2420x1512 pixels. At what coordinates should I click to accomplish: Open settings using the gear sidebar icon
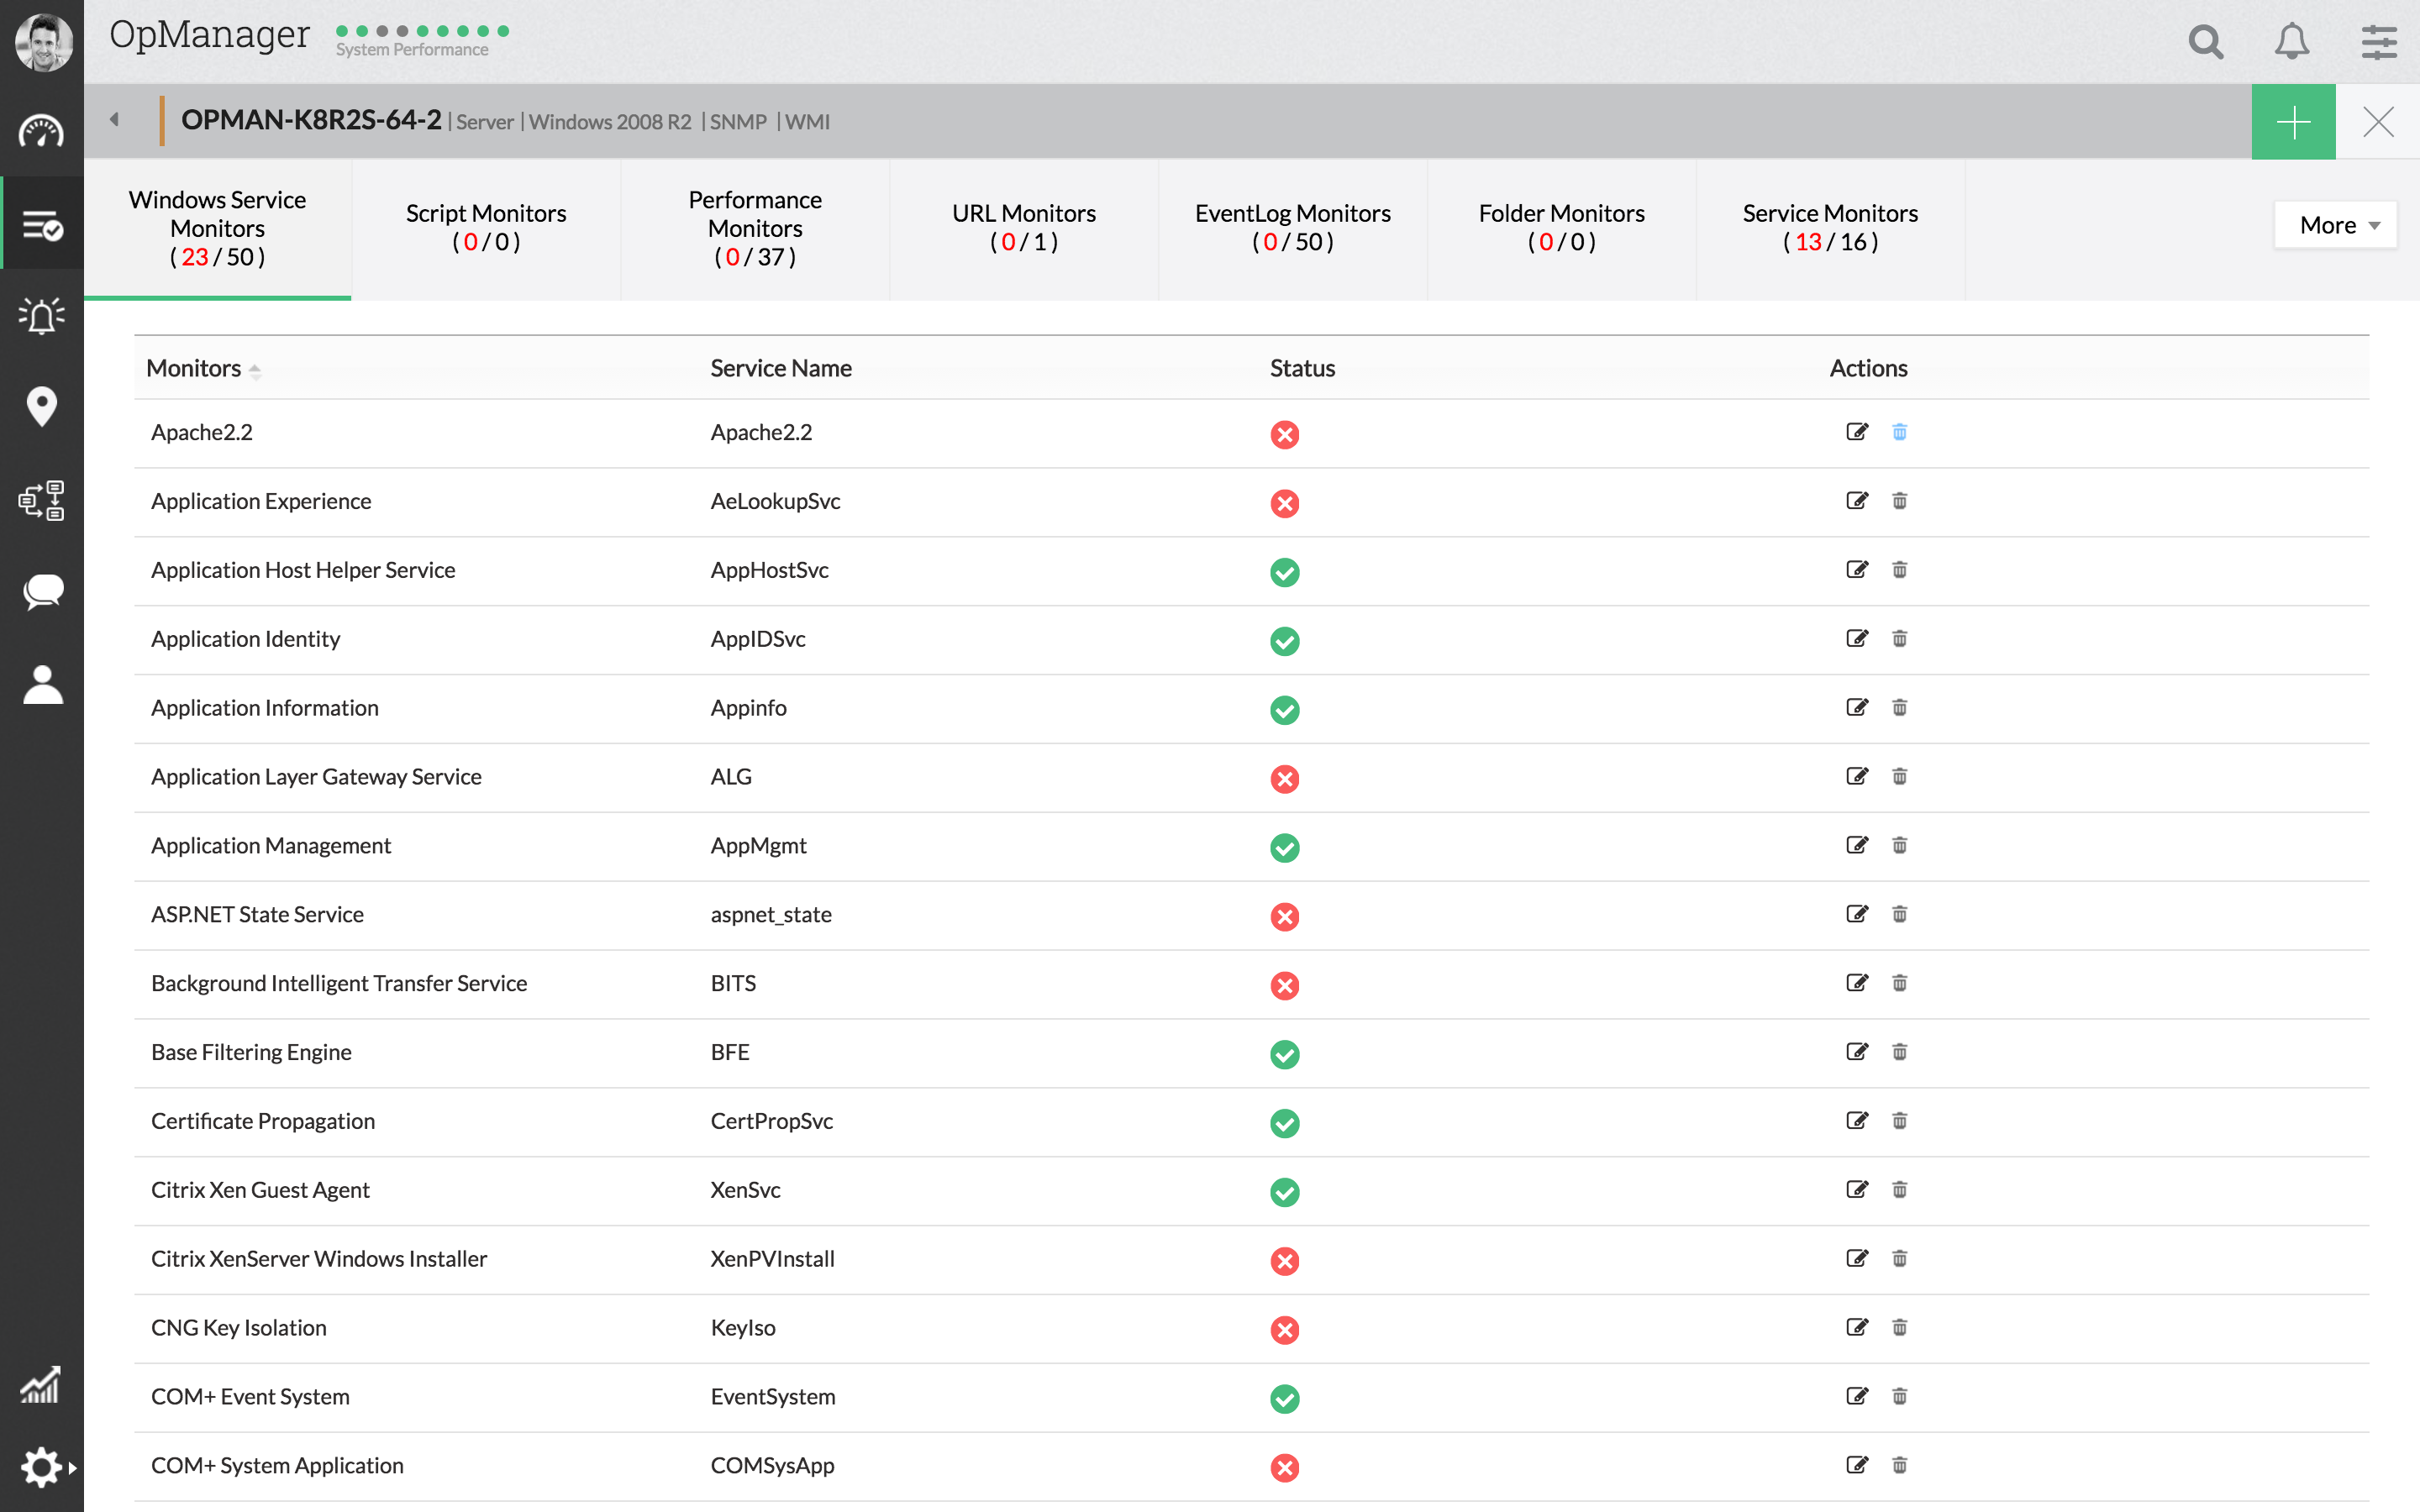click(x=42, y=1467)
